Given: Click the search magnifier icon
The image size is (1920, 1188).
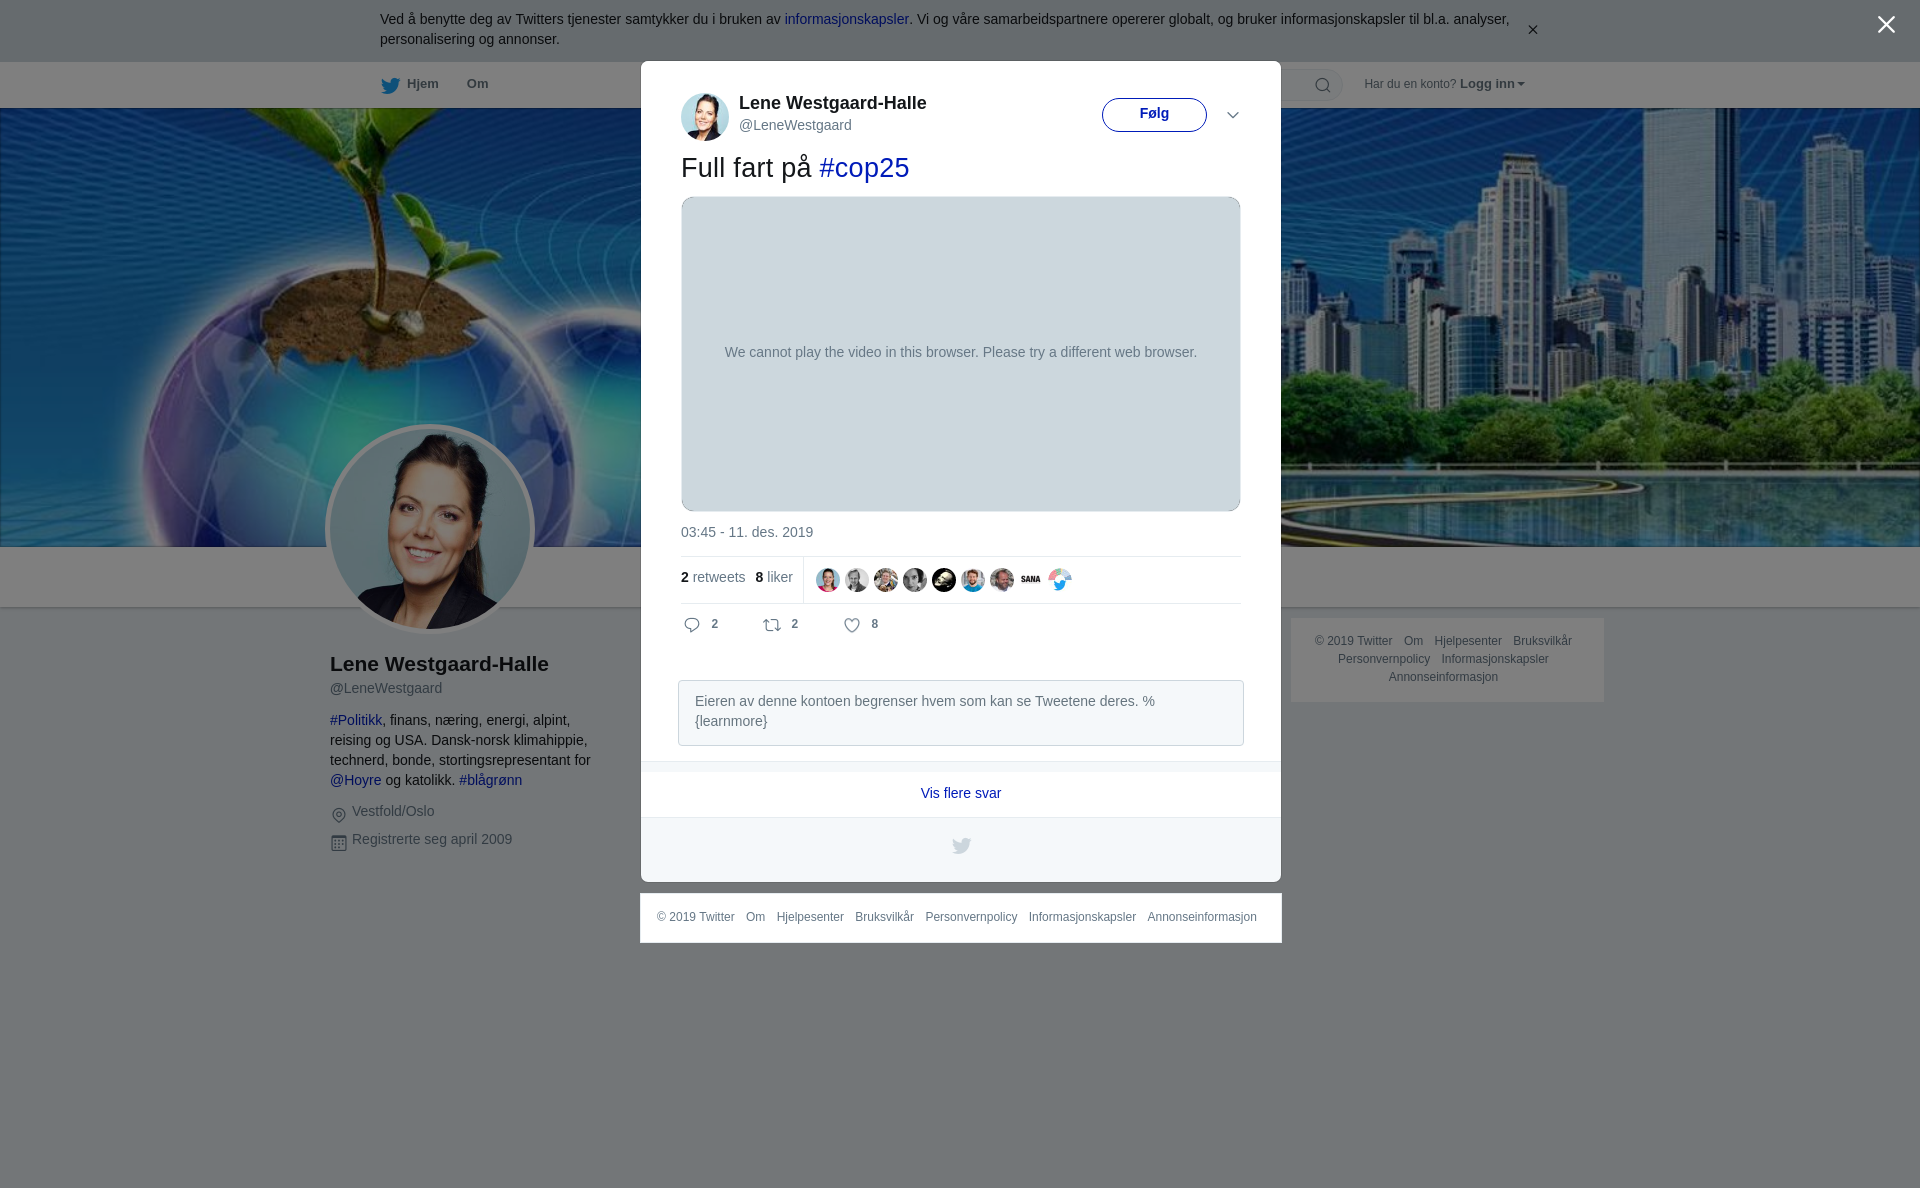Looking at the screenshot, I should pos(1323,85).
